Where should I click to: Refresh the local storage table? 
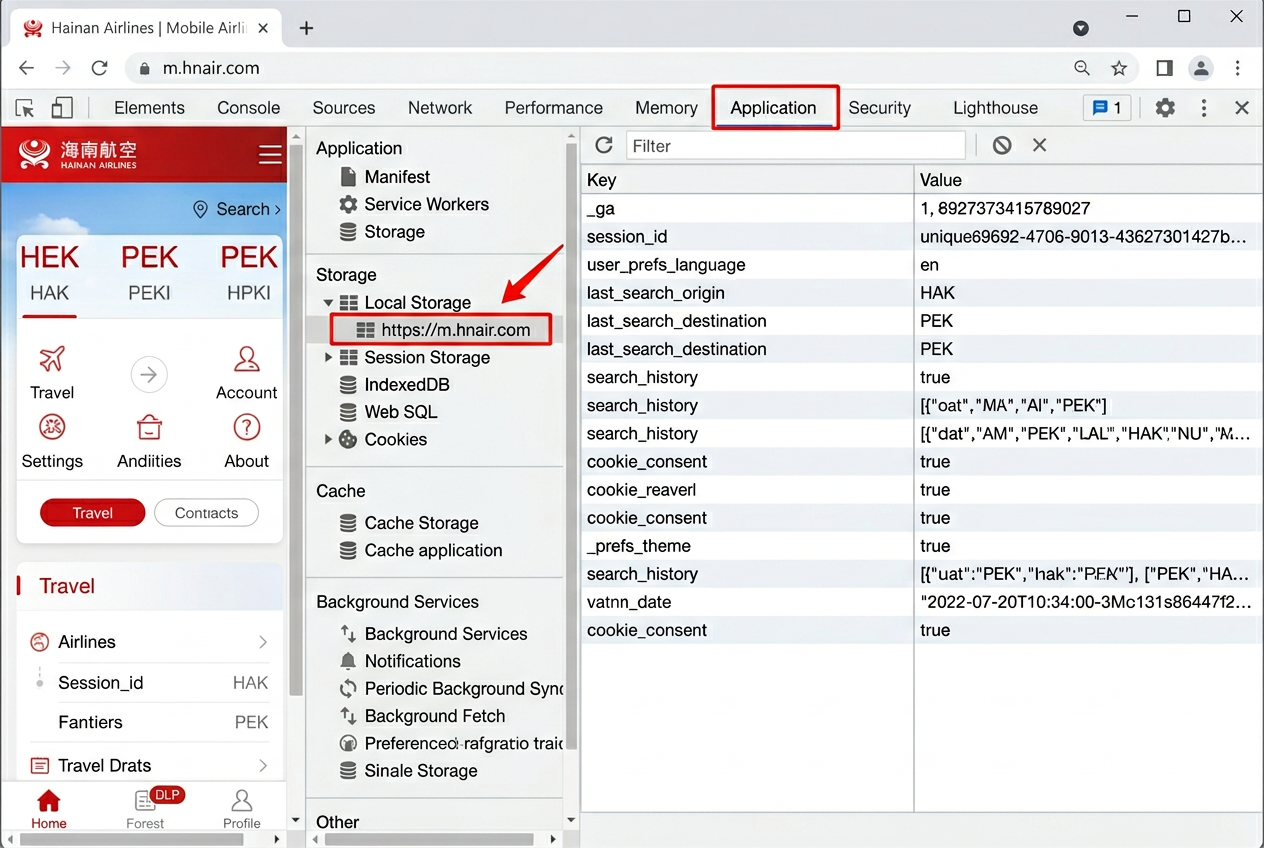point(603,145)
